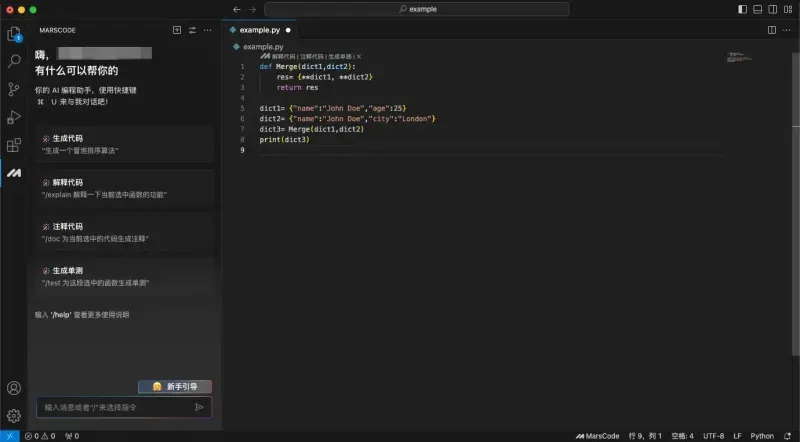Screen dimensions: 800x442
Task: Open notifications bell icon
Action: point(788,436)
